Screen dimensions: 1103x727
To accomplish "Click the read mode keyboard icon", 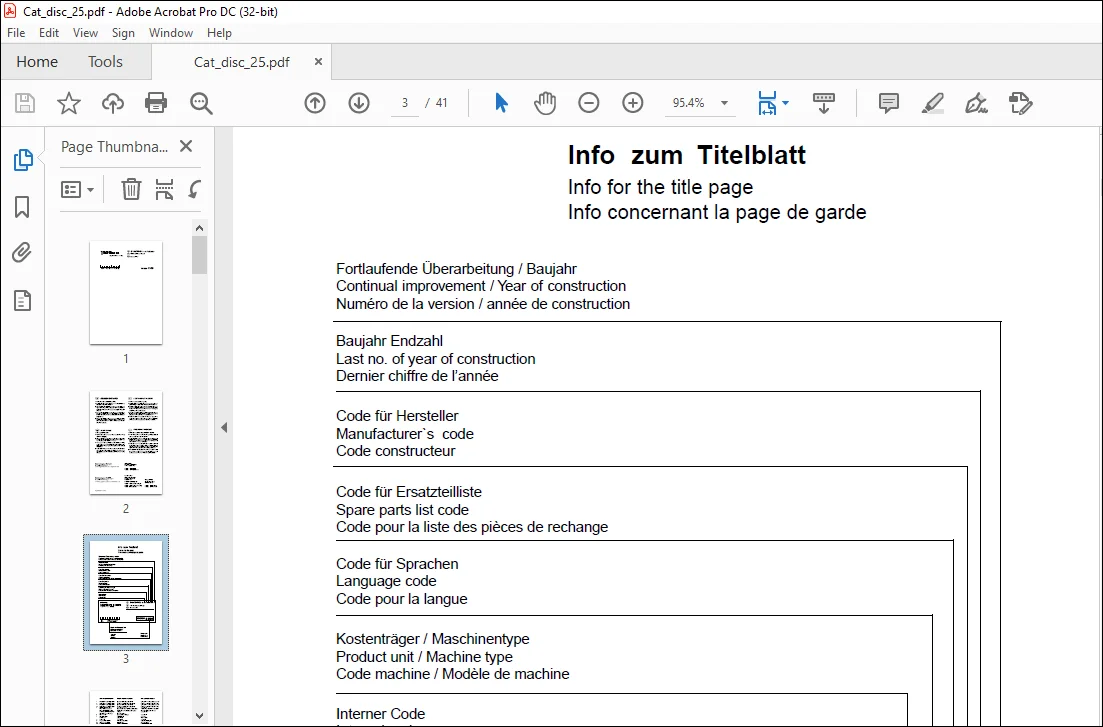I will tap(824, 103).
